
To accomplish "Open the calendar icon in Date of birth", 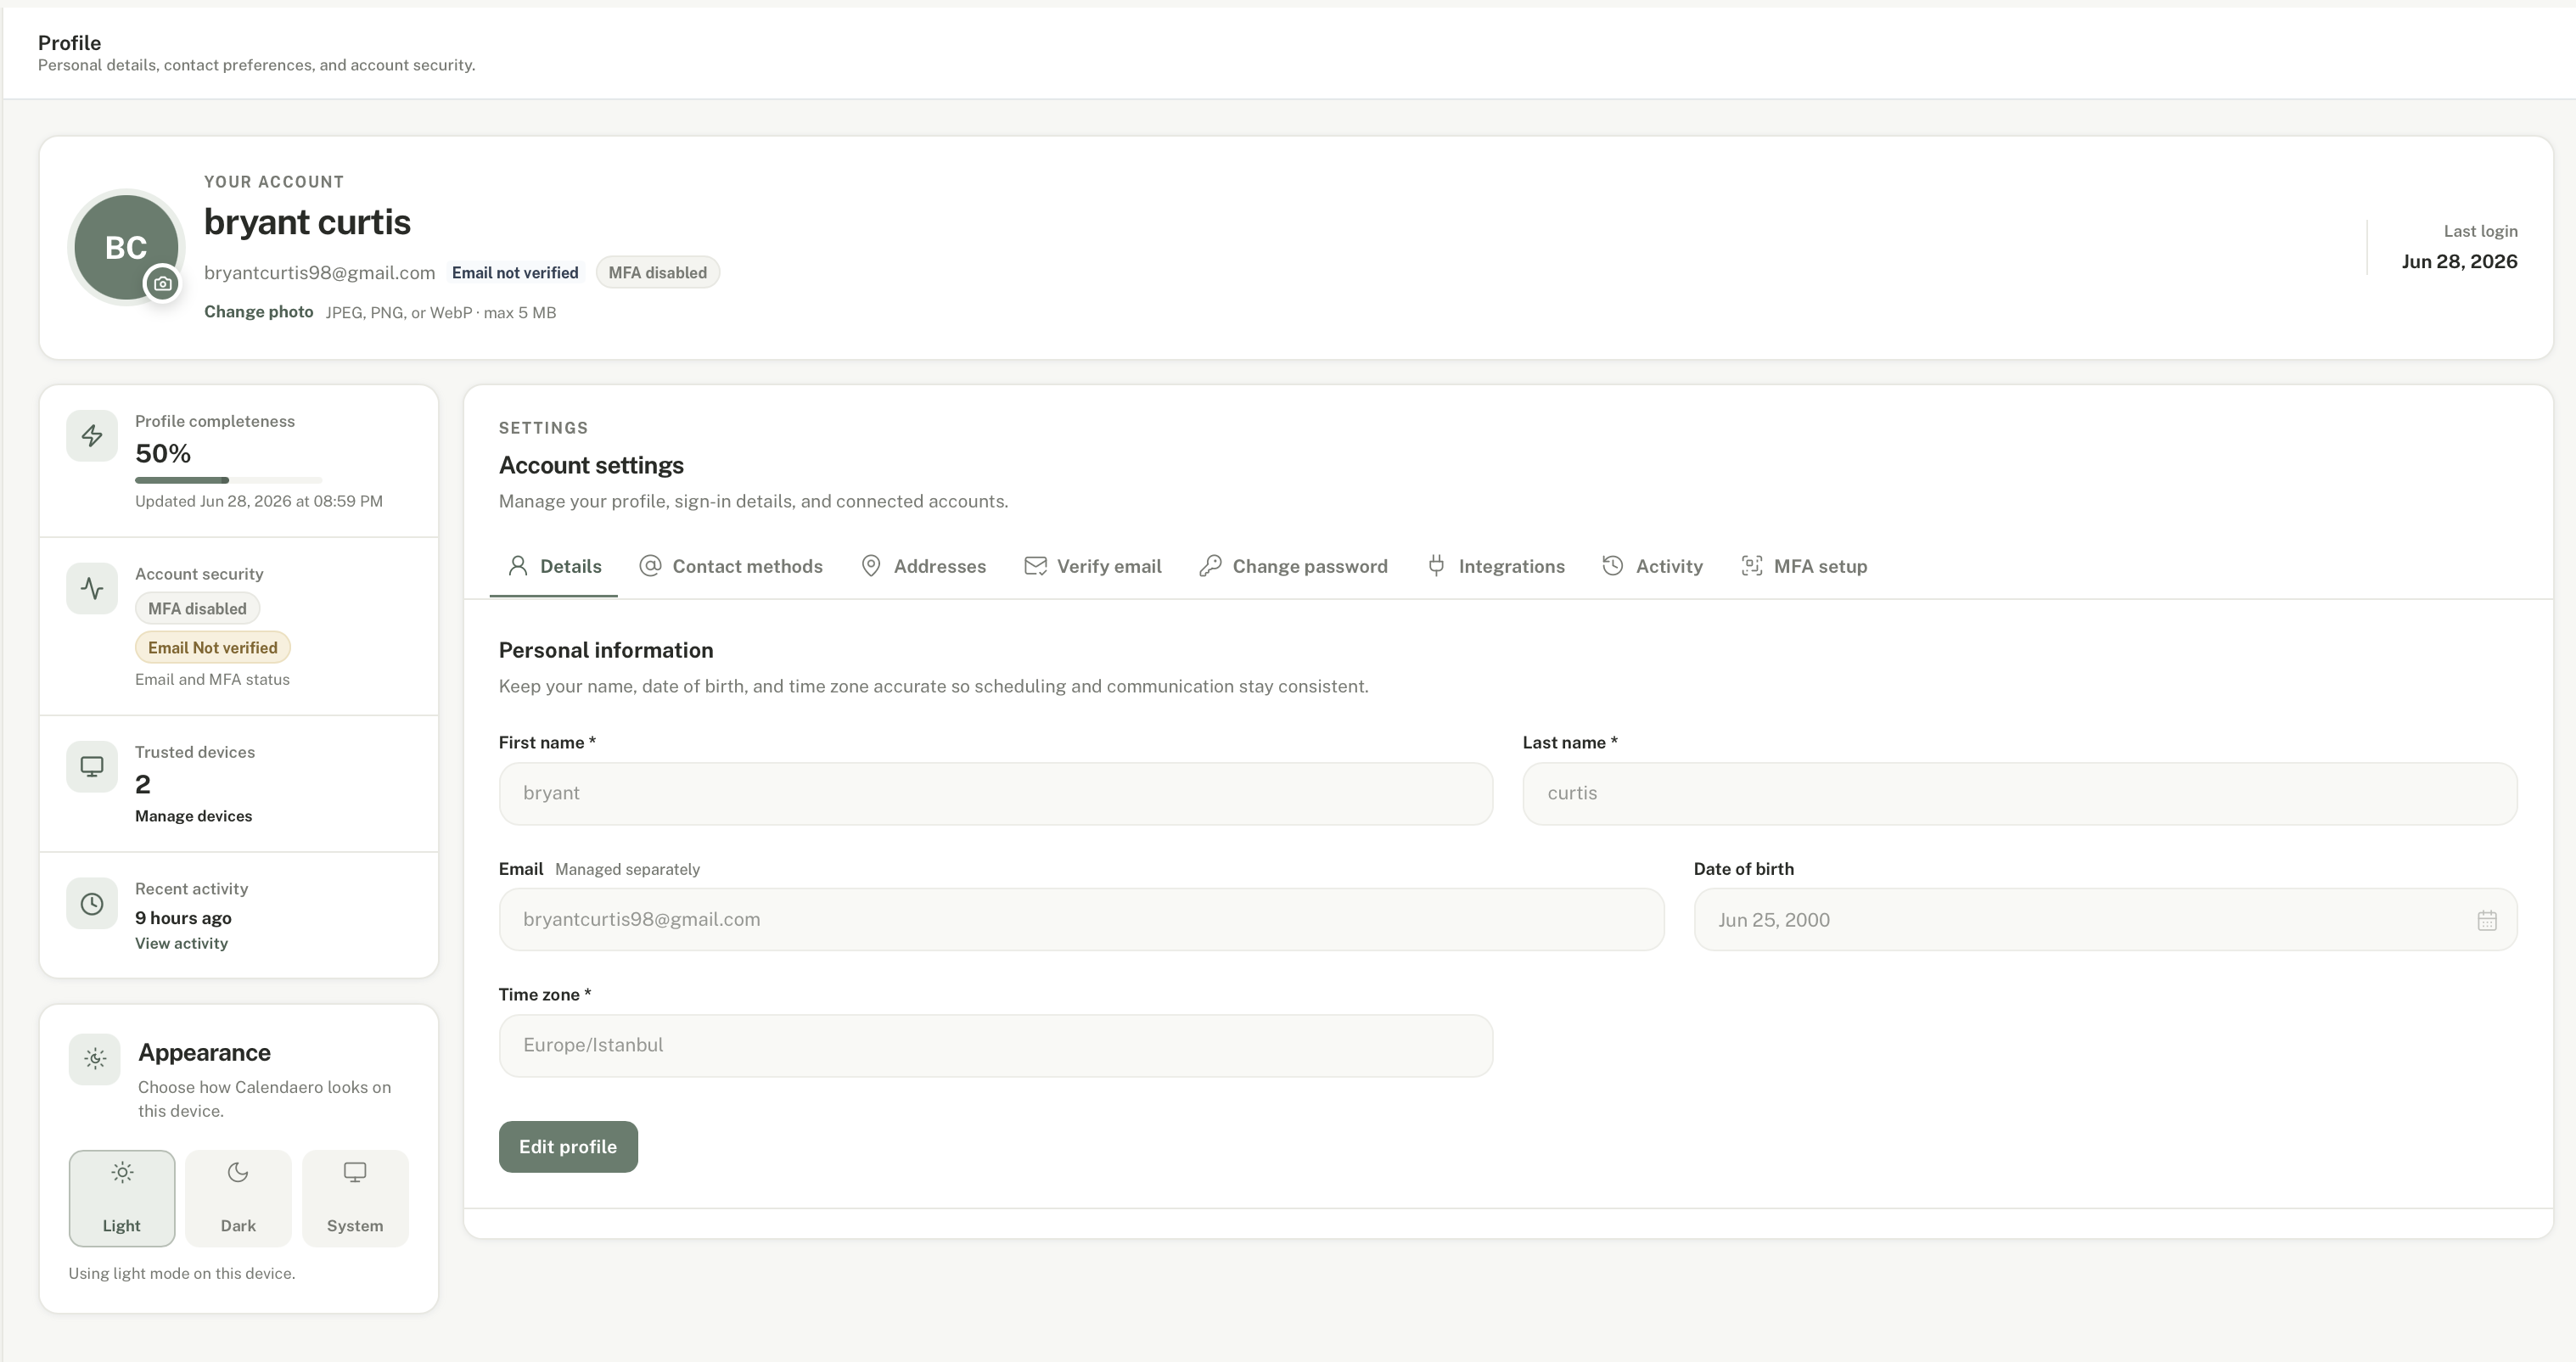I will [x=2487, y=921].
